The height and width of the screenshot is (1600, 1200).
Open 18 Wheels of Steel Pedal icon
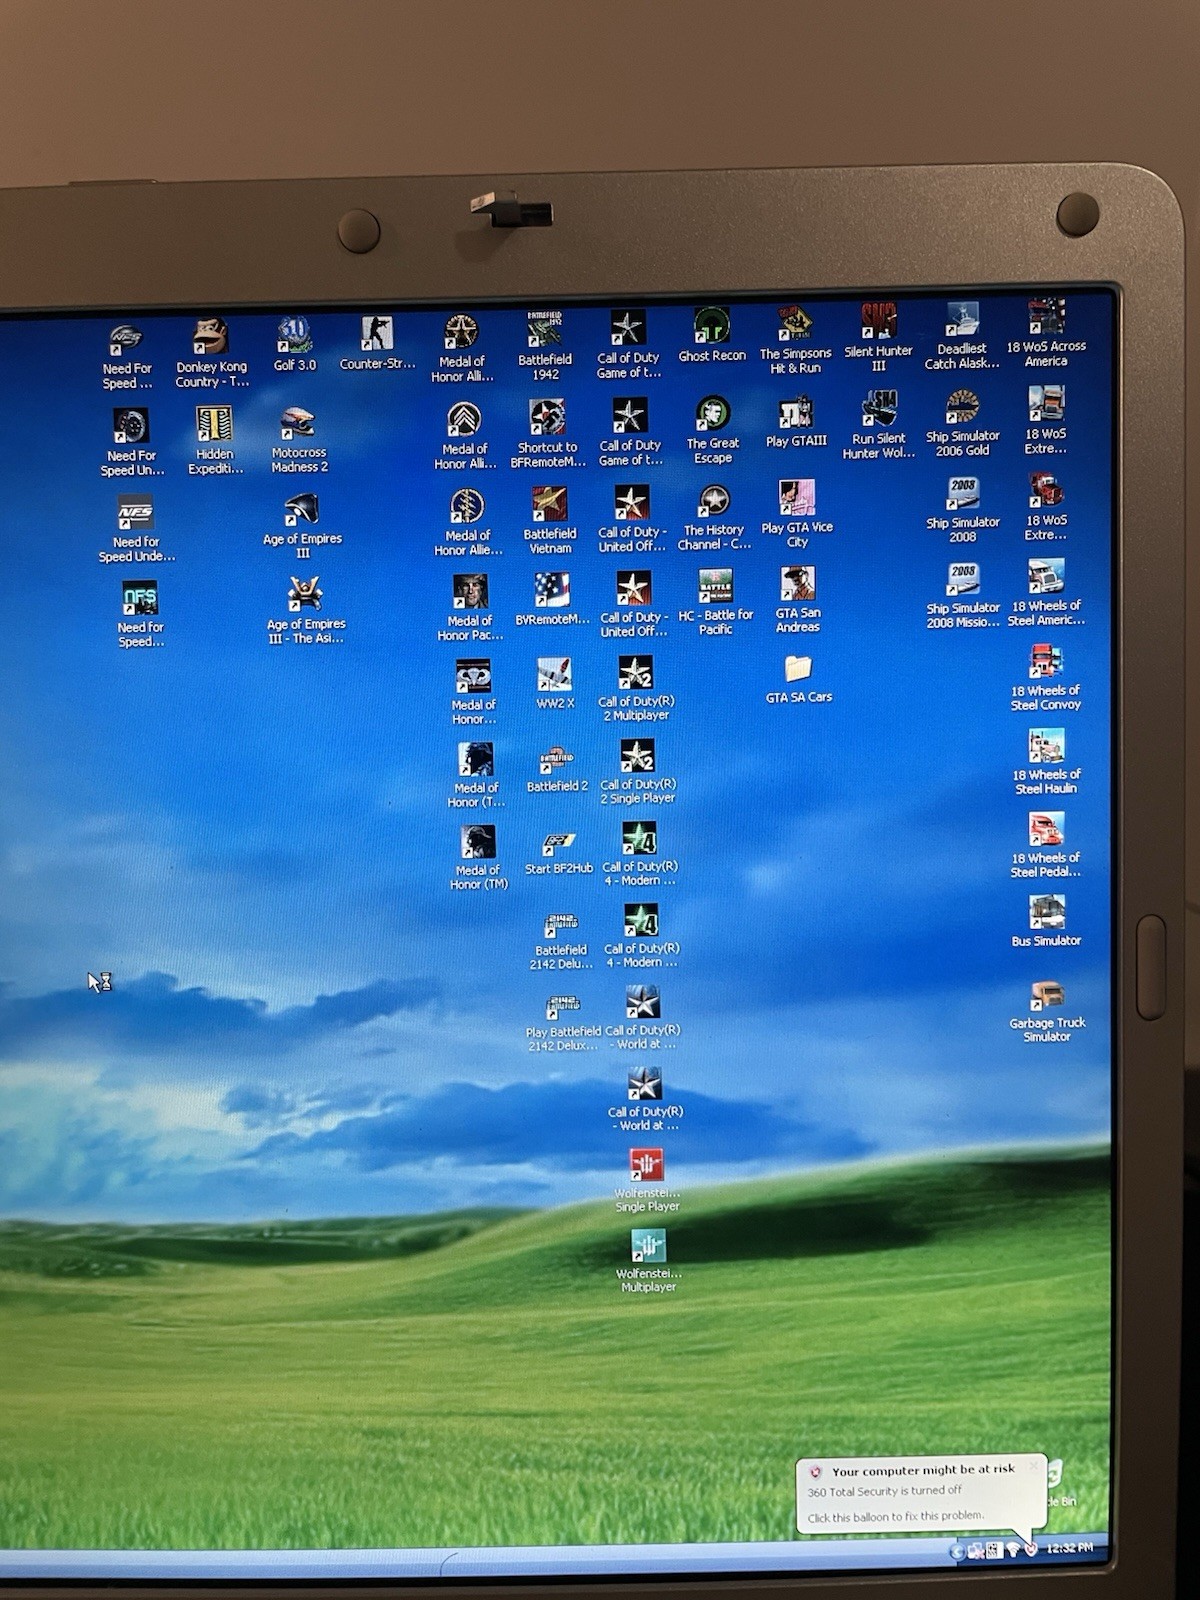1046,846
